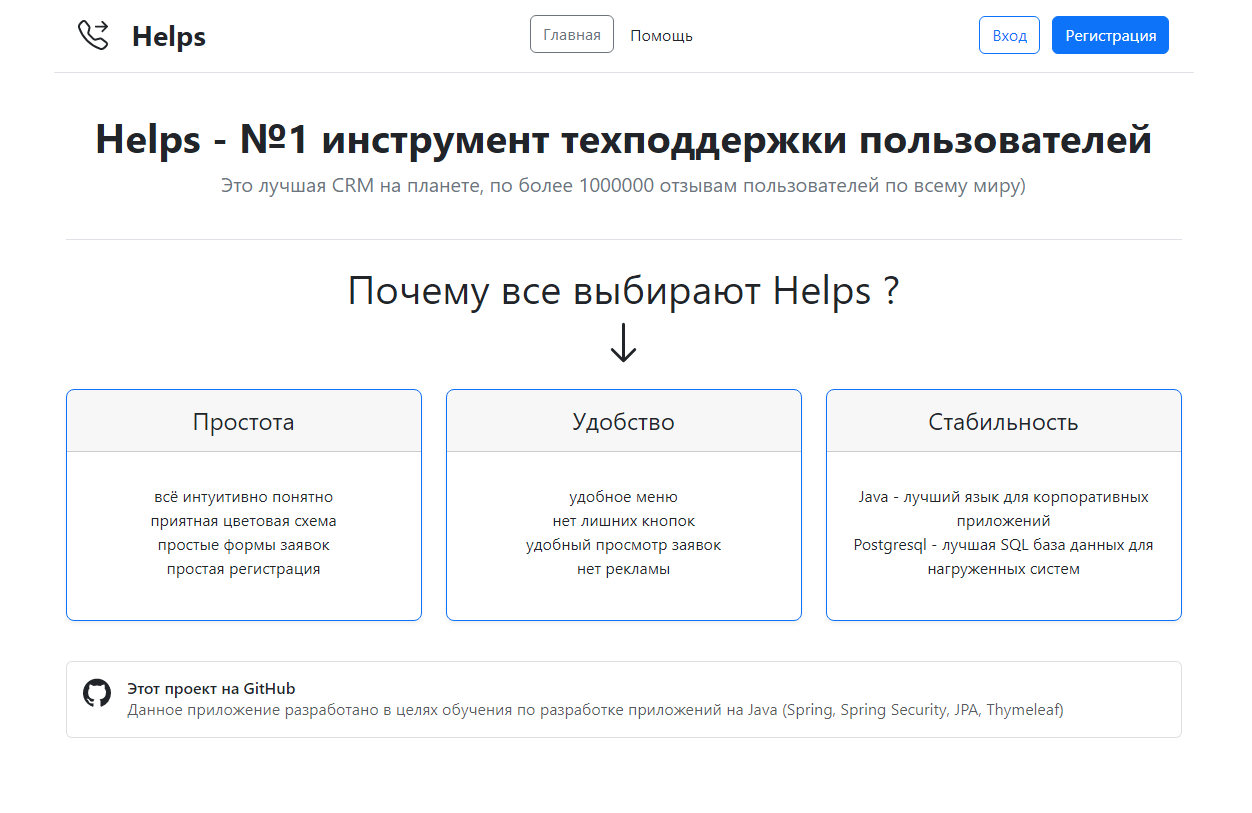Open the Главная page
Image resolution: width=1252 pixels, height=813 pixels.
(x=571, y=33)
